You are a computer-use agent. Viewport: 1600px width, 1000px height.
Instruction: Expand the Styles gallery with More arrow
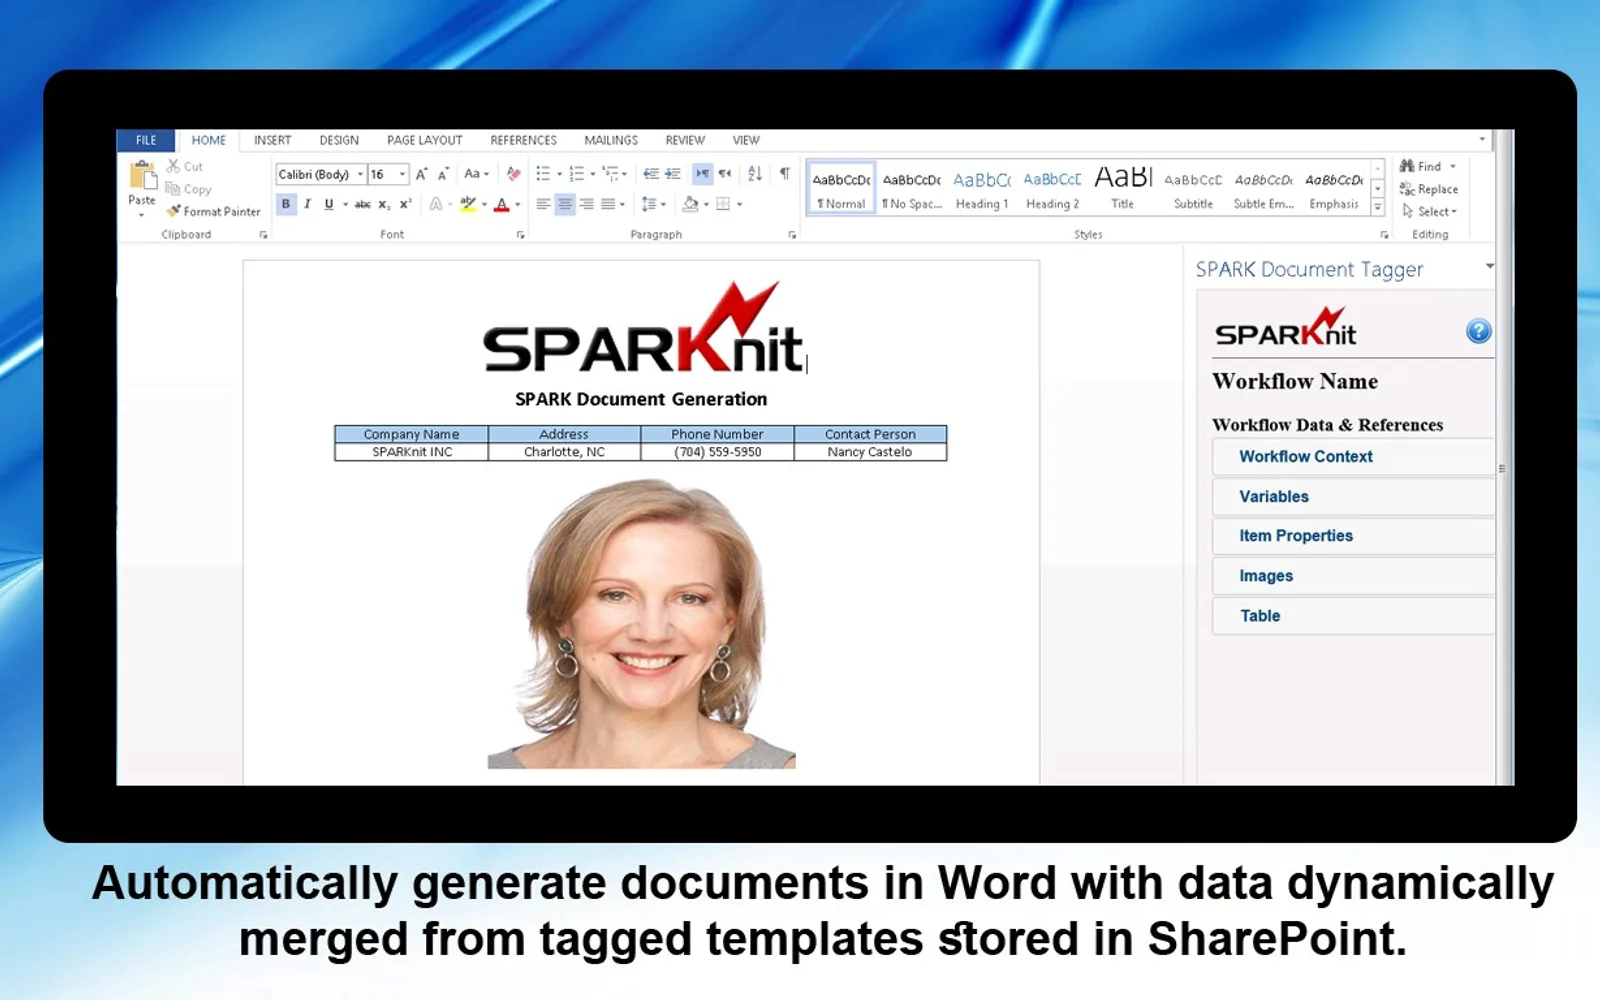(1378, 207)
